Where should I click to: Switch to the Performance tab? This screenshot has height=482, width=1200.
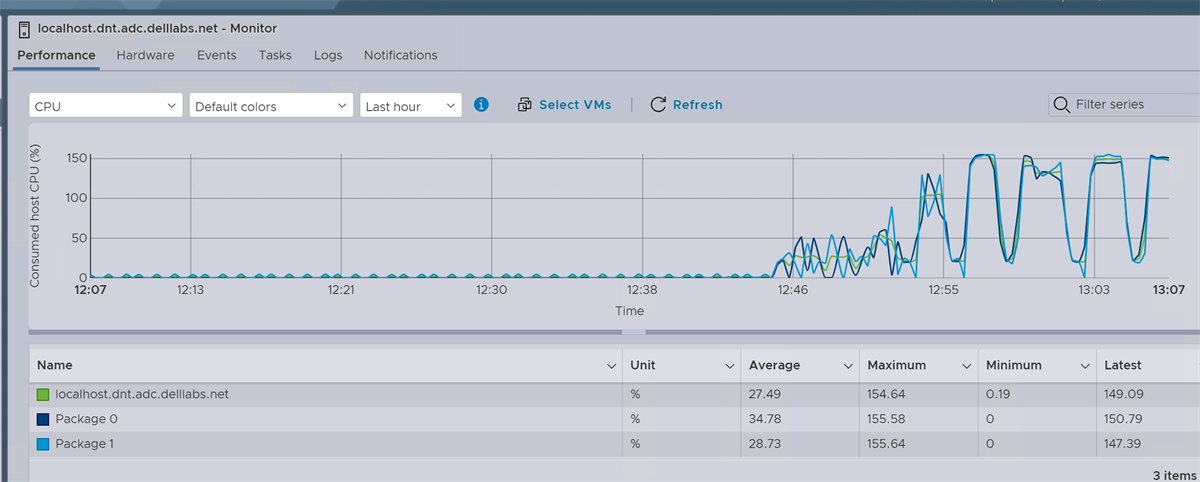pos(56,55)
